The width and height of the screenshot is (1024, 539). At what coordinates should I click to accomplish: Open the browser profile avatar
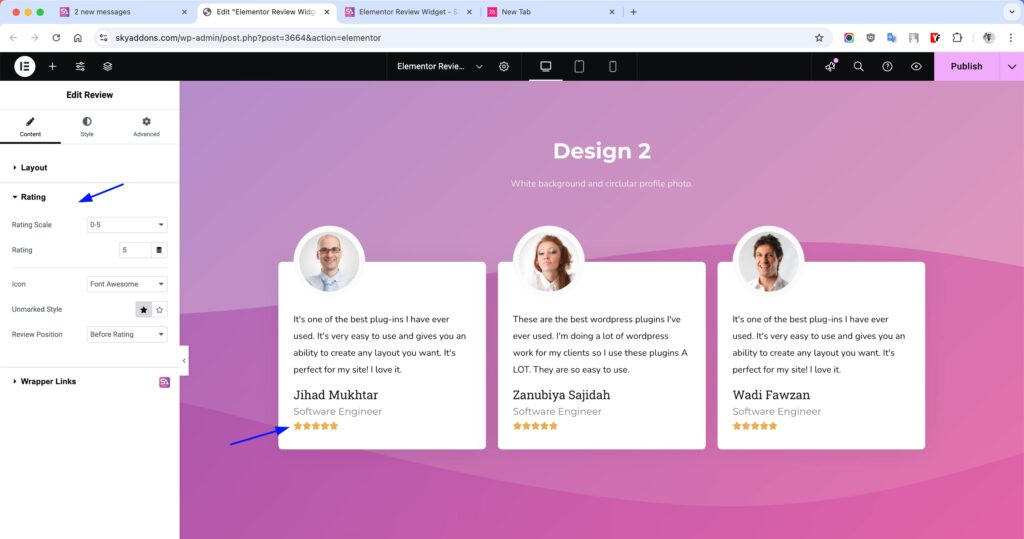pyautogui.click(x=988, y=38)
